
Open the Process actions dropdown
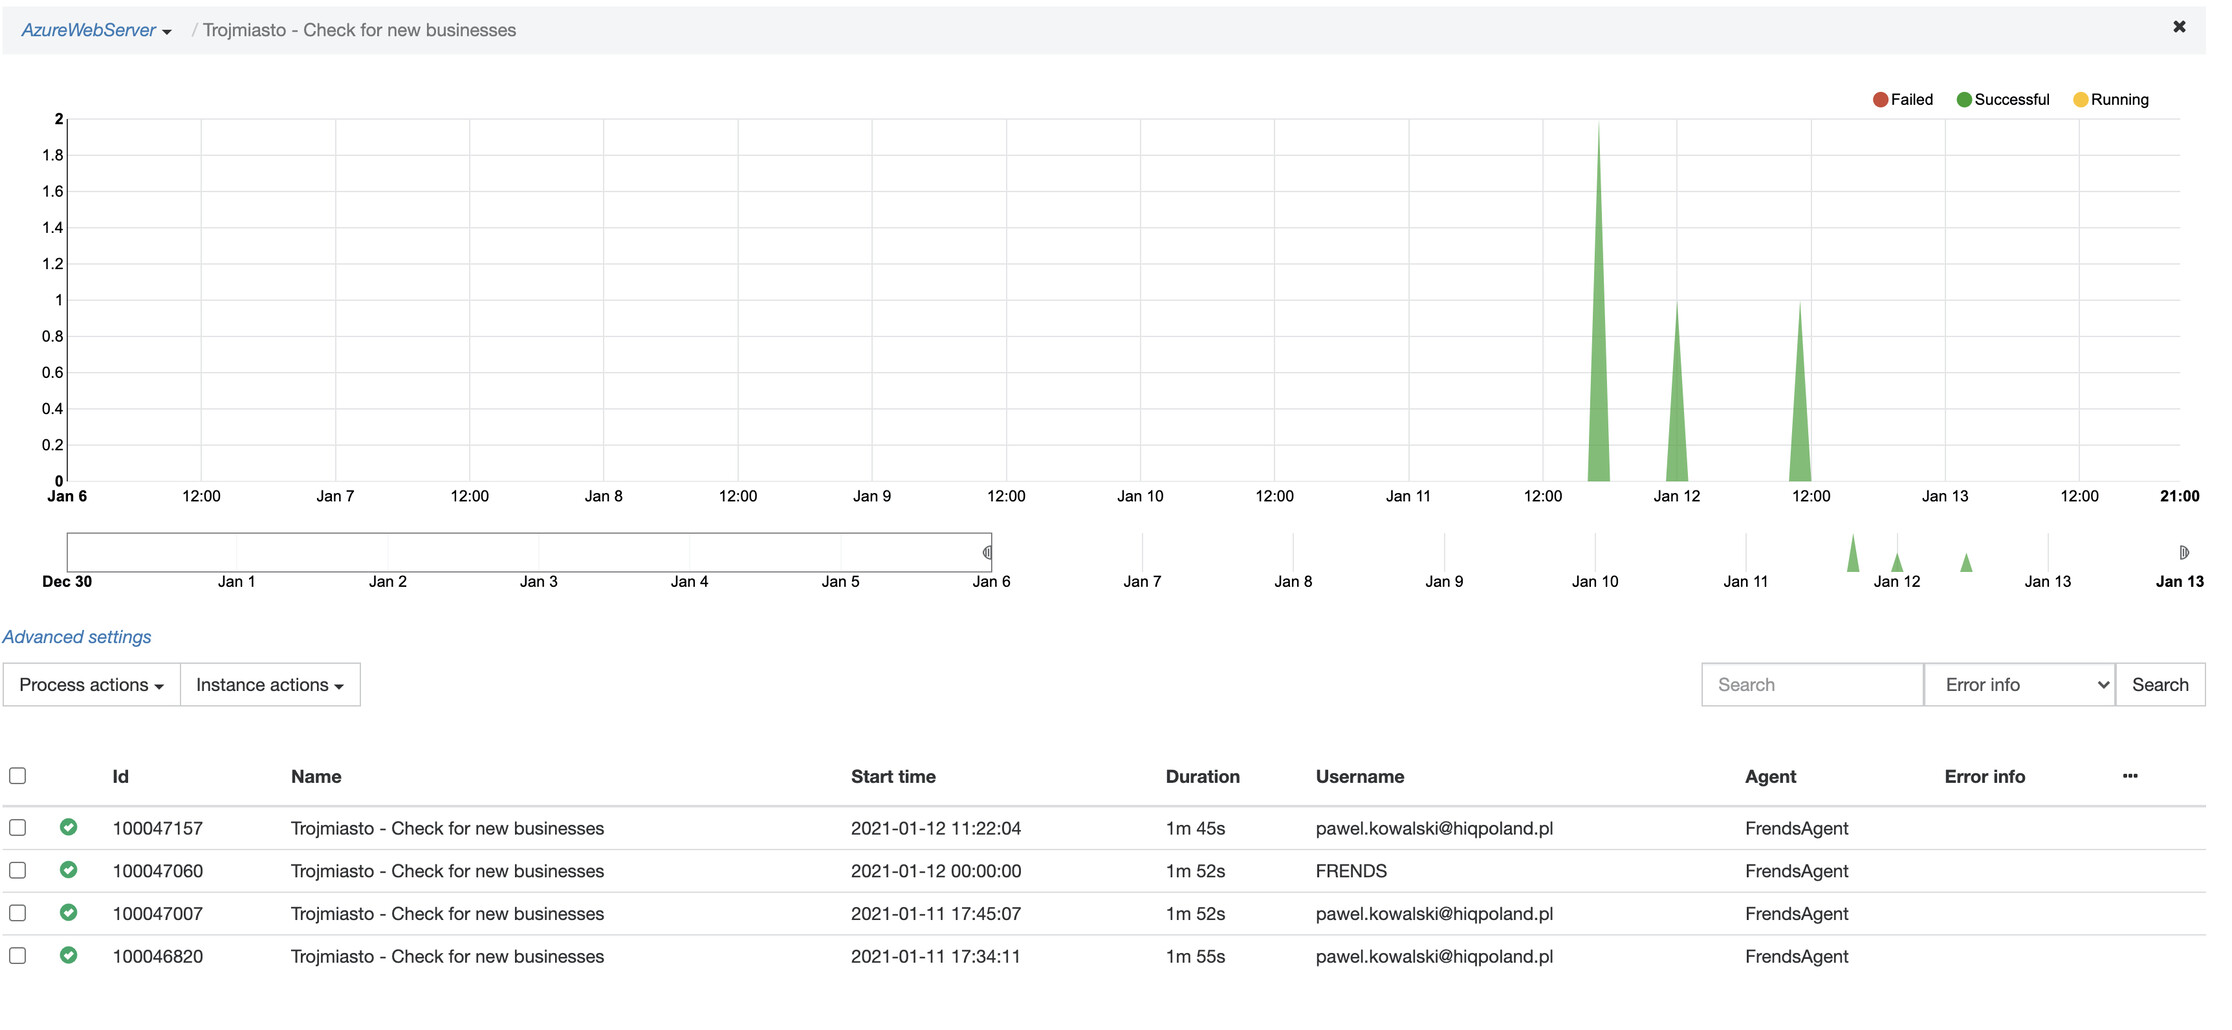click(91, 685)
